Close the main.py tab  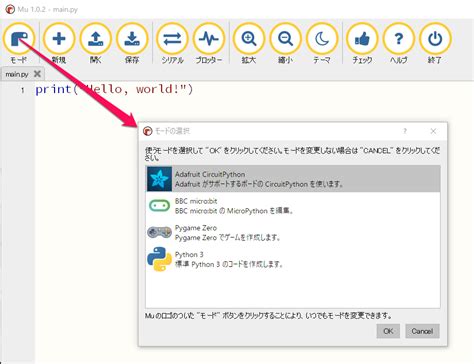pos(37,74)
